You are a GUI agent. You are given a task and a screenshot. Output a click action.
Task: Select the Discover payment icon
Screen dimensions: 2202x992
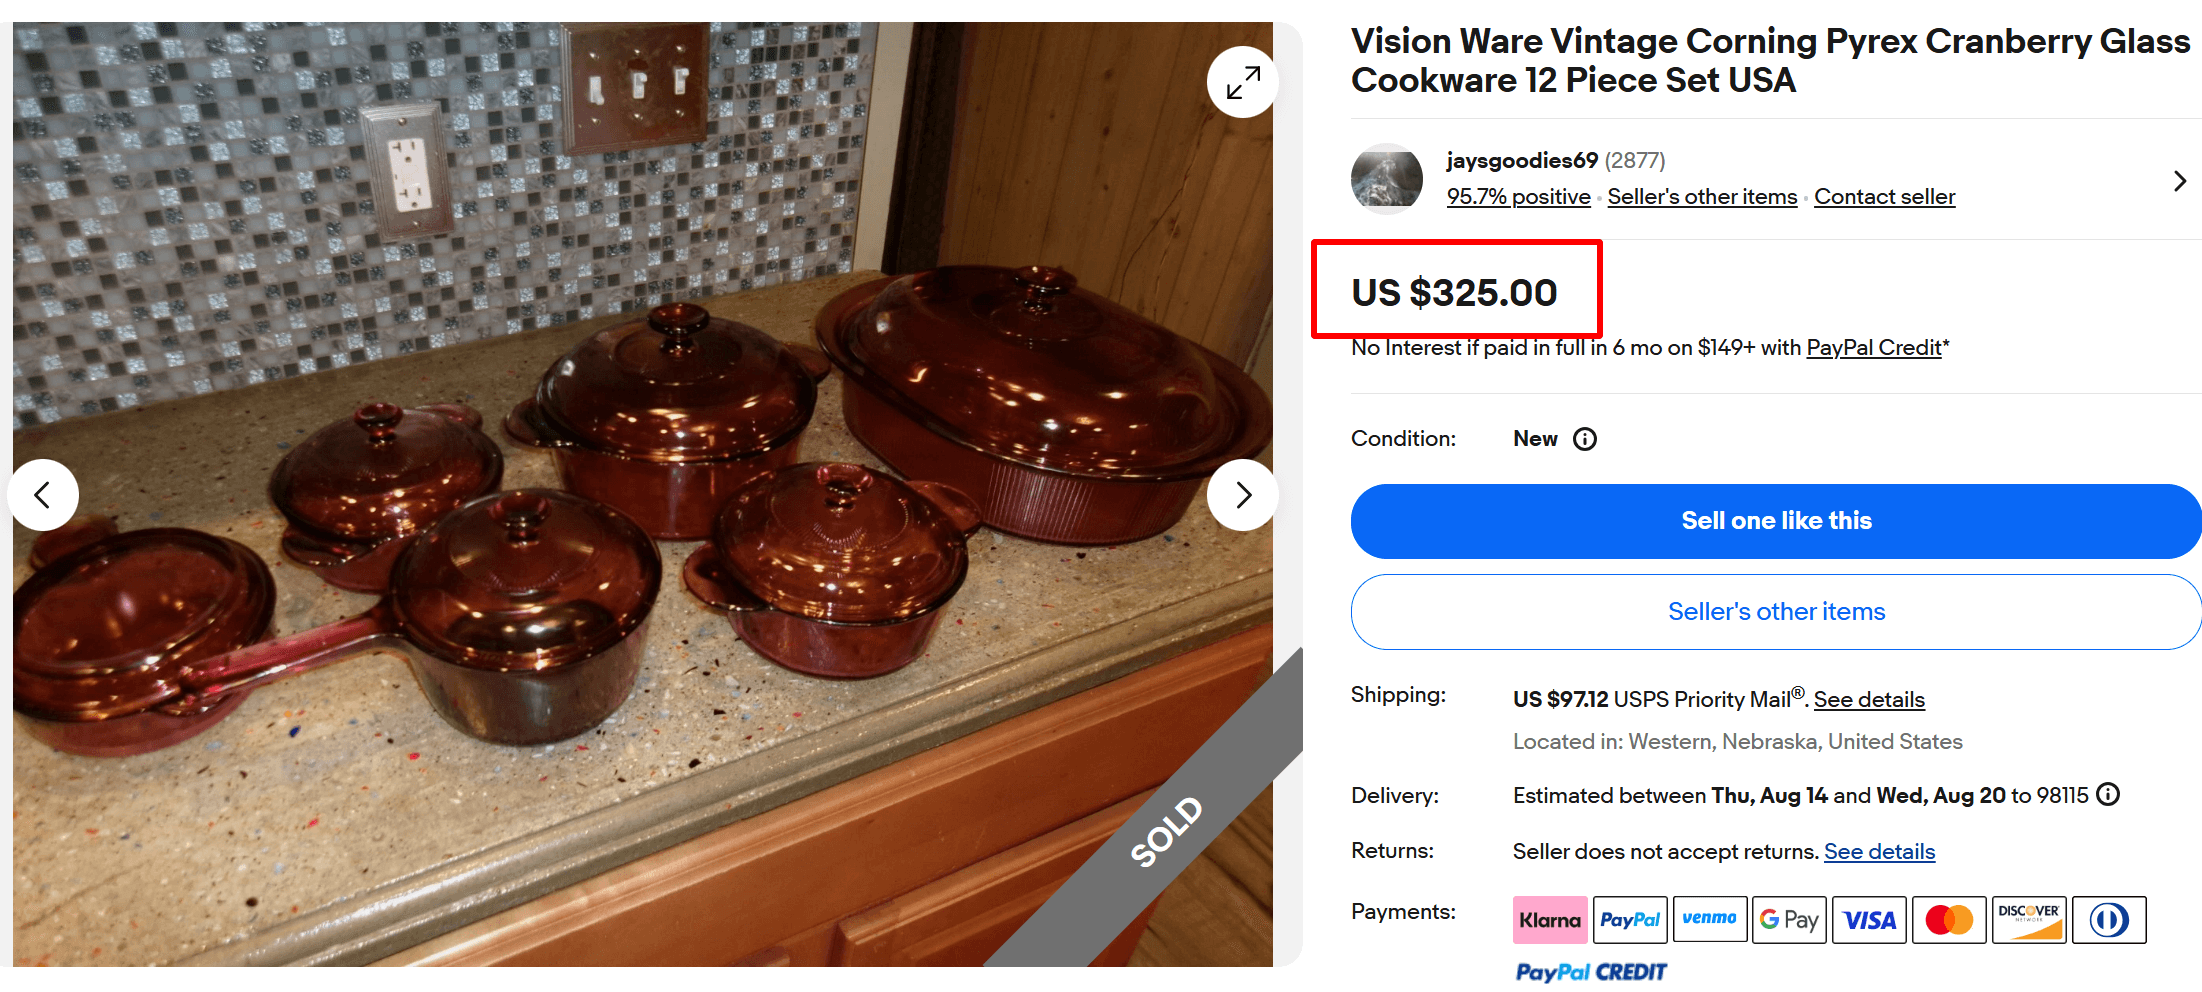point(2028,919)
